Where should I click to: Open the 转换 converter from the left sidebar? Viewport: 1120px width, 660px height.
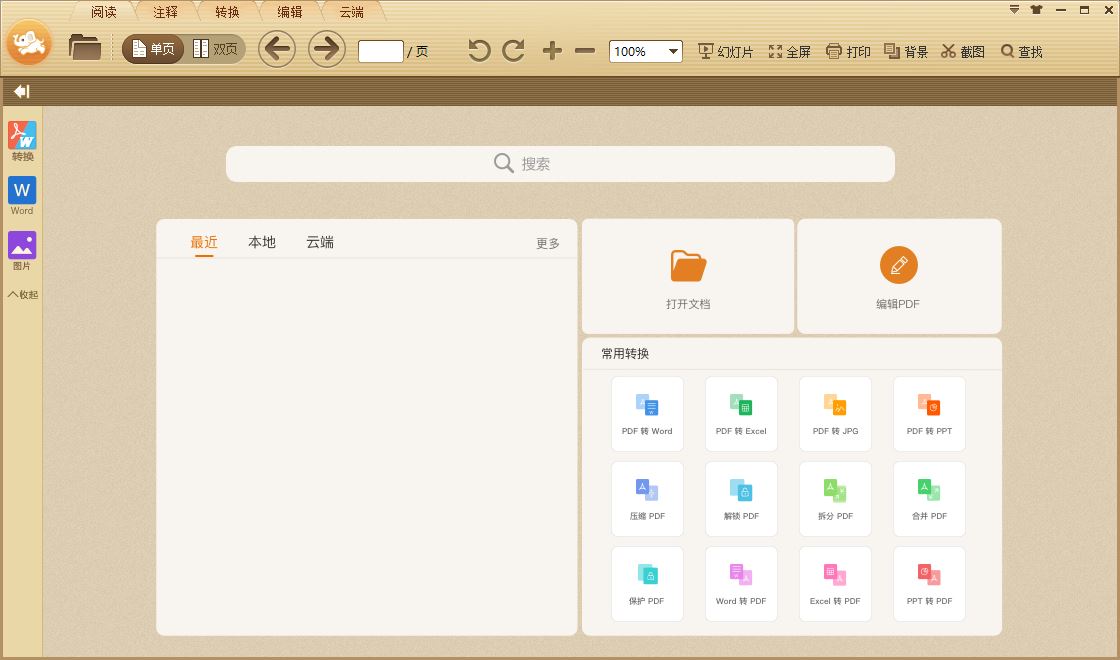pyautogui.click(x=21, y=140)
